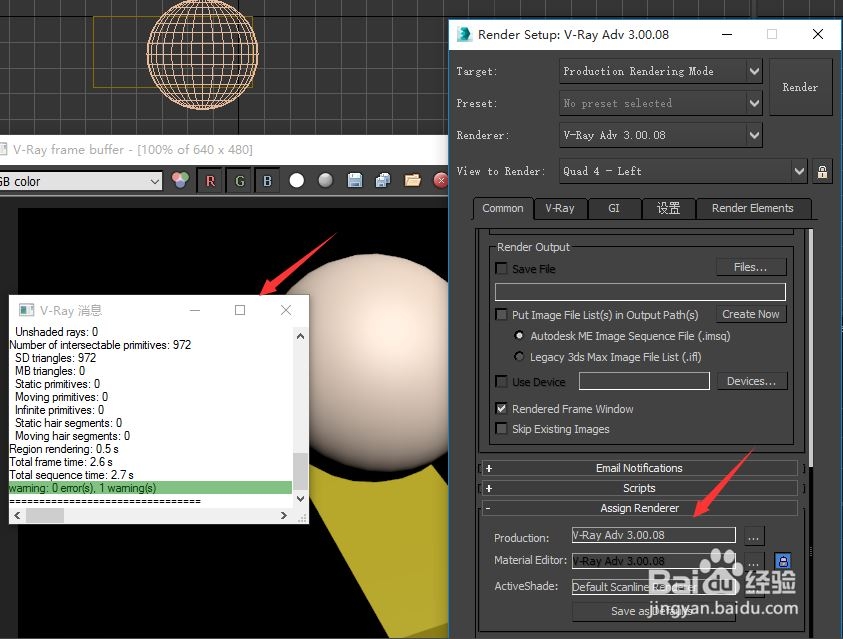Image resolution: width=843 pixels, height=639 pixels.
Task: Switch to the Common tab
Action: [x=503, y=209]
